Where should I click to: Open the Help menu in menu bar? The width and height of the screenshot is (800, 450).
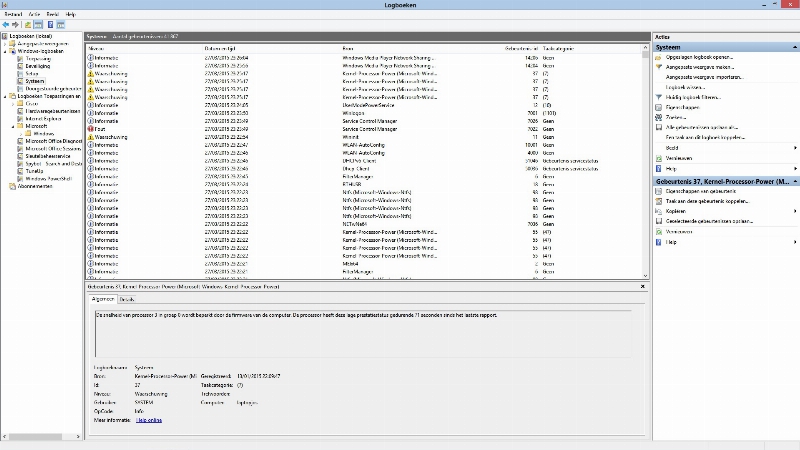click(71, 14)
